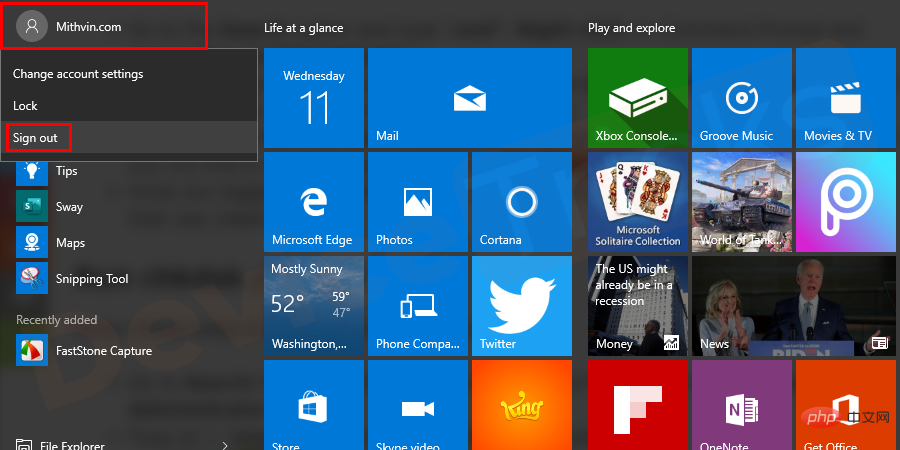
Task: Open the Phone Companion tile
Action: pos(418,306)
